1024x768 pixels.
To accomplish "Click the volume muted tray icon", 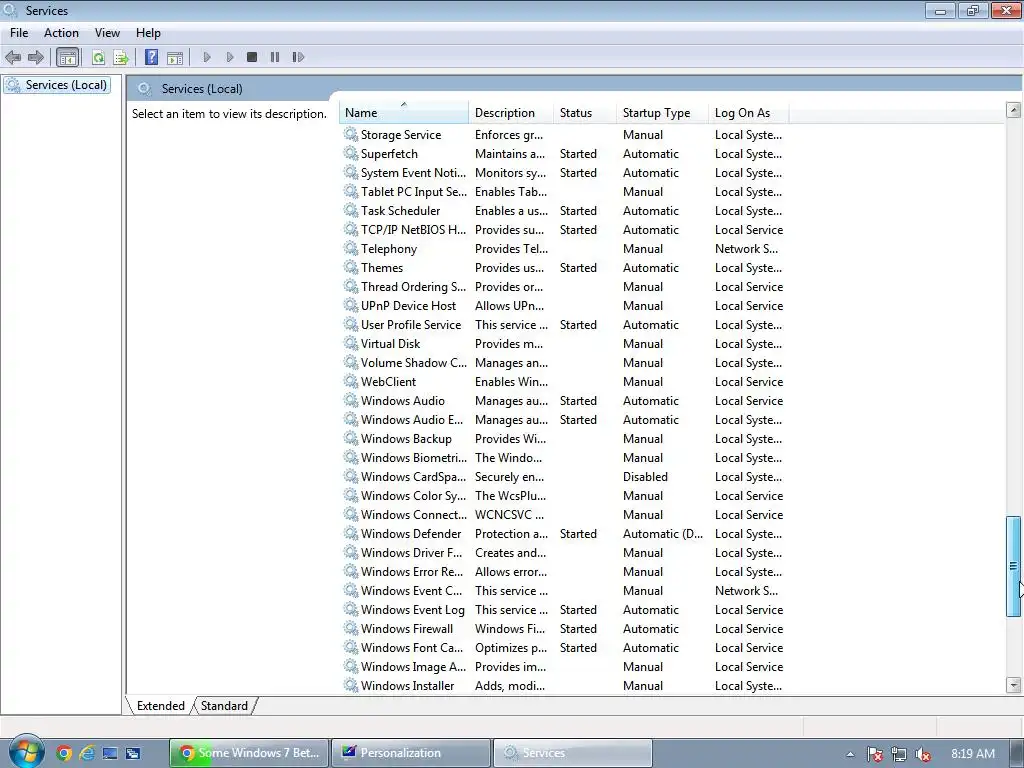I will coord(923,754).
